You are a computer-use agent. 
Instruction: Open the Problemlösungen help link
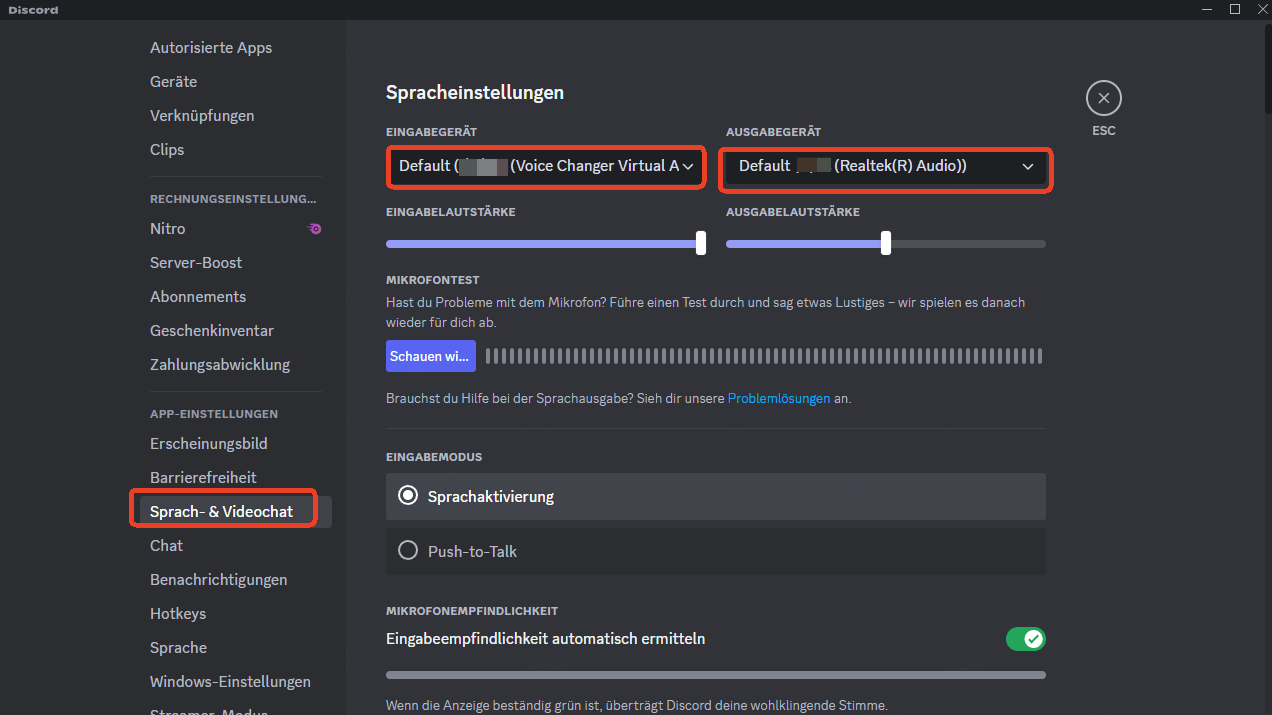click(x=779, y=398)
